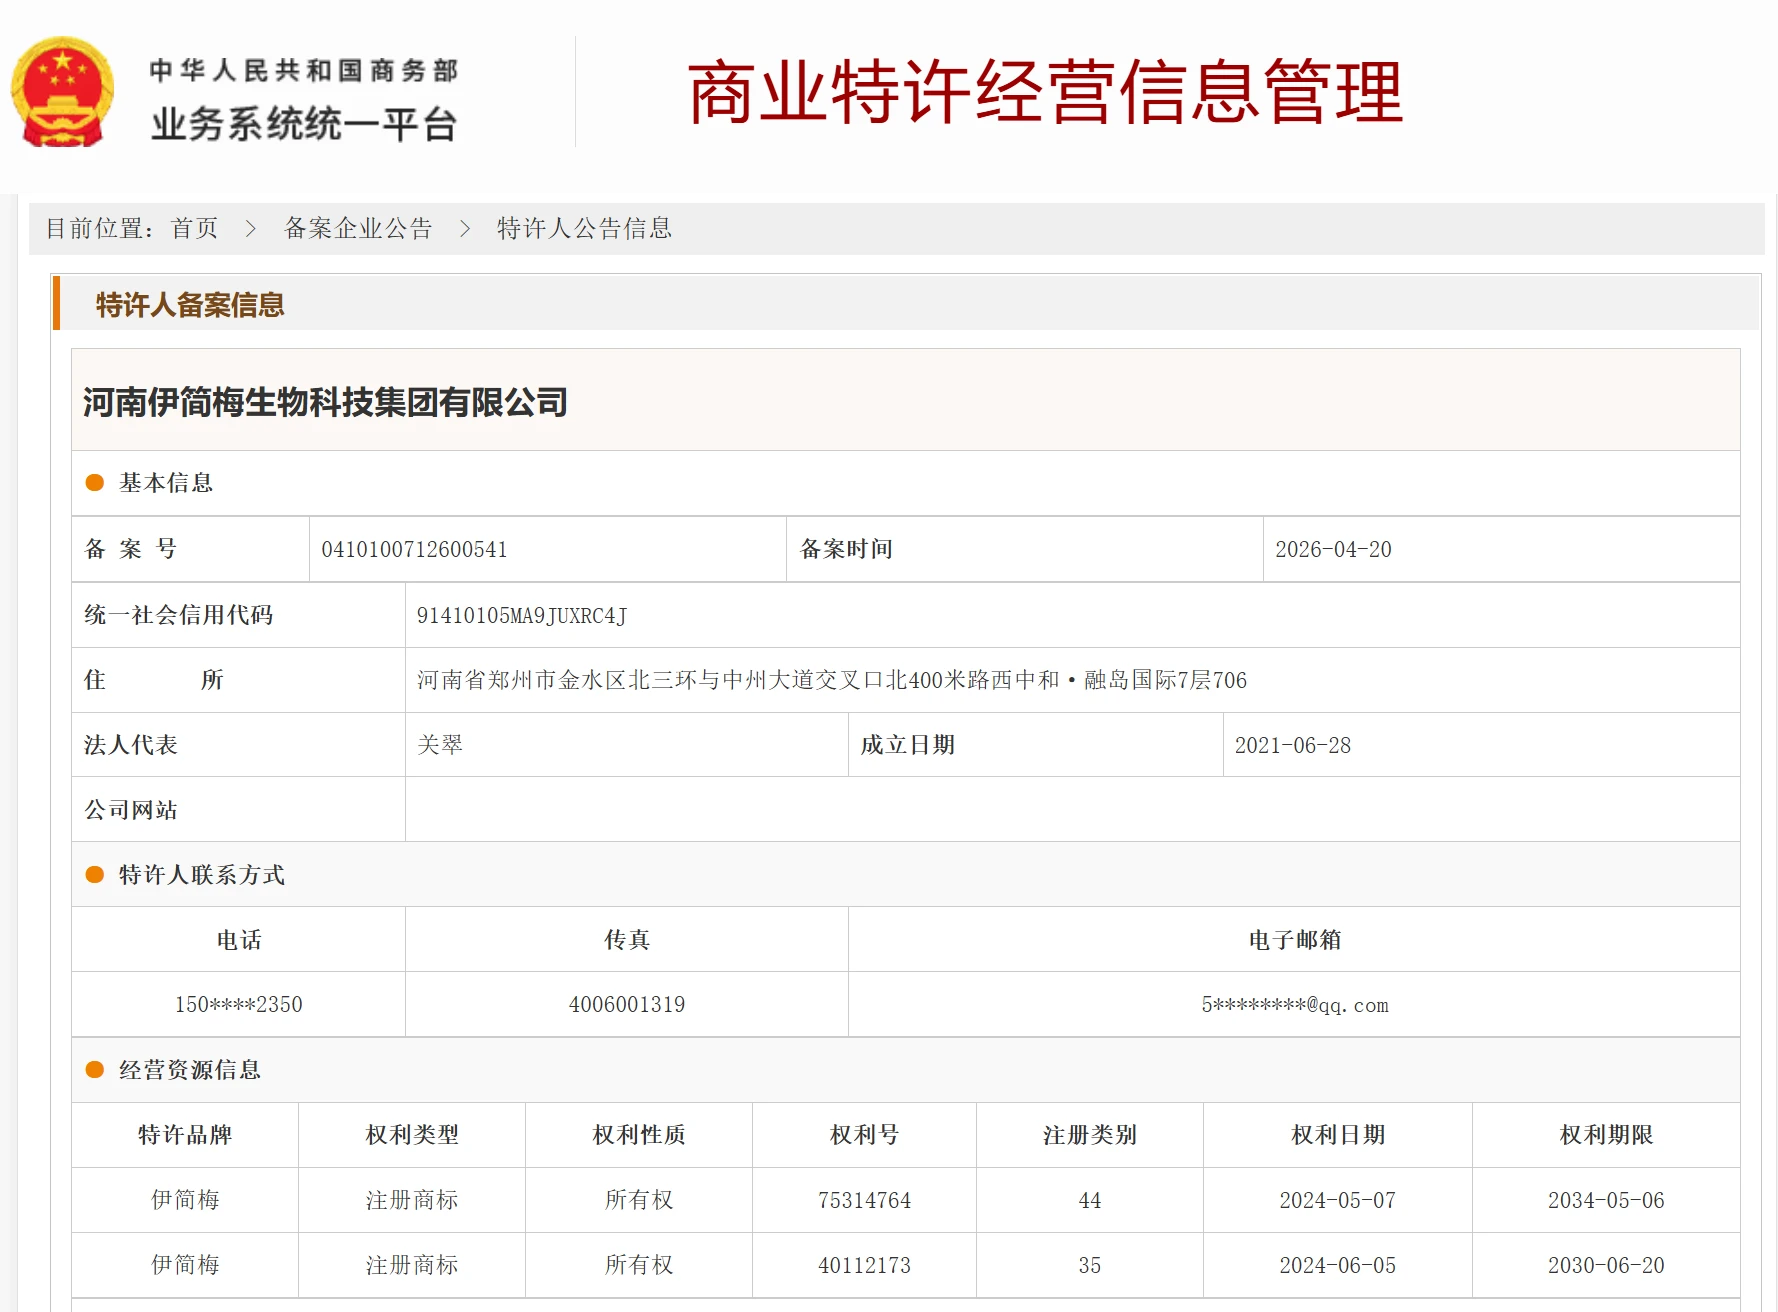Select credit code 91410105MA9JUXRC4J
Image resolution: width=1778 pixels, height=1312 pixels.
coord(522,616)
